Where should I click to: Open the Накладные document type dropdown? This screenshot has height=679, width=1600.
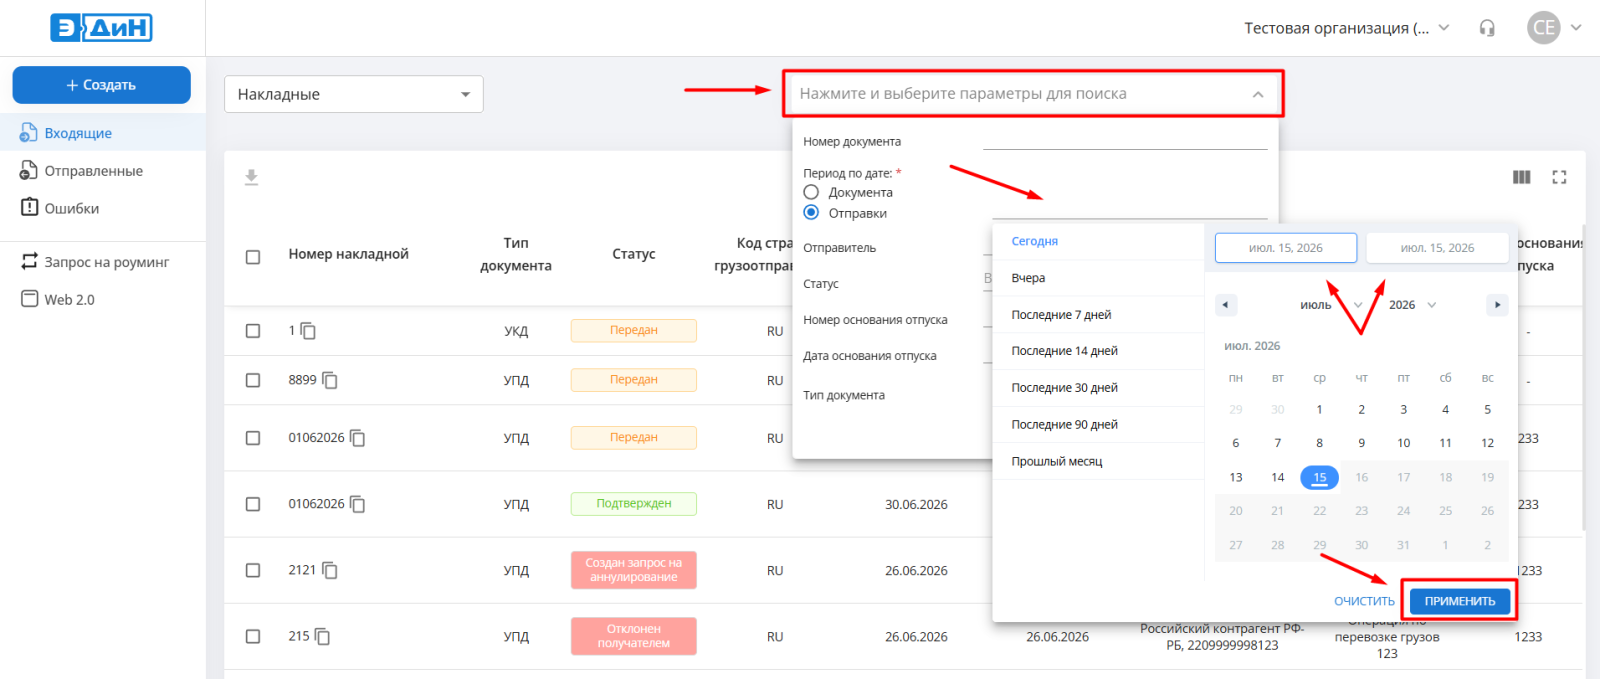[x=354, y=94]
